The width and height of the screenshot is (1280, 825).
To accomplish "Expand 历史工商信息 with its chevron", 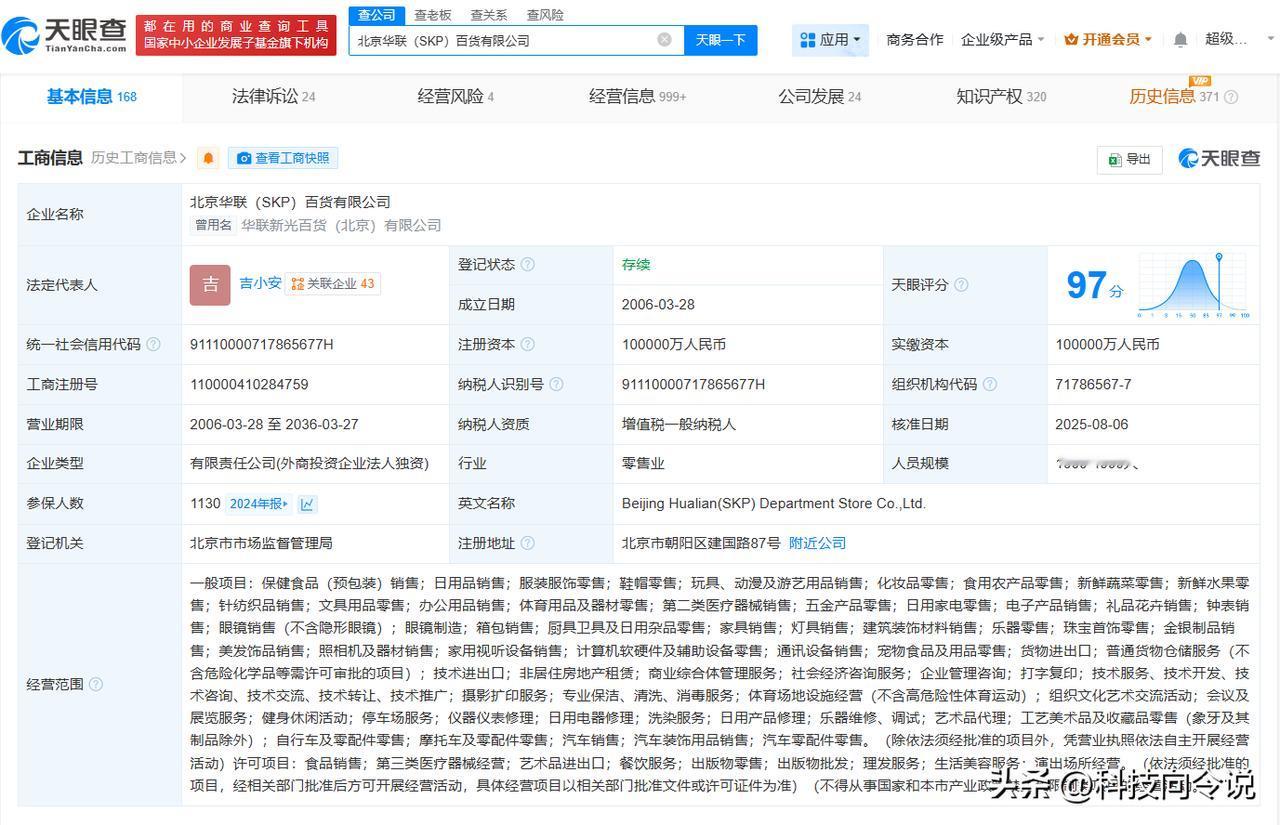I will coord(183,158).
